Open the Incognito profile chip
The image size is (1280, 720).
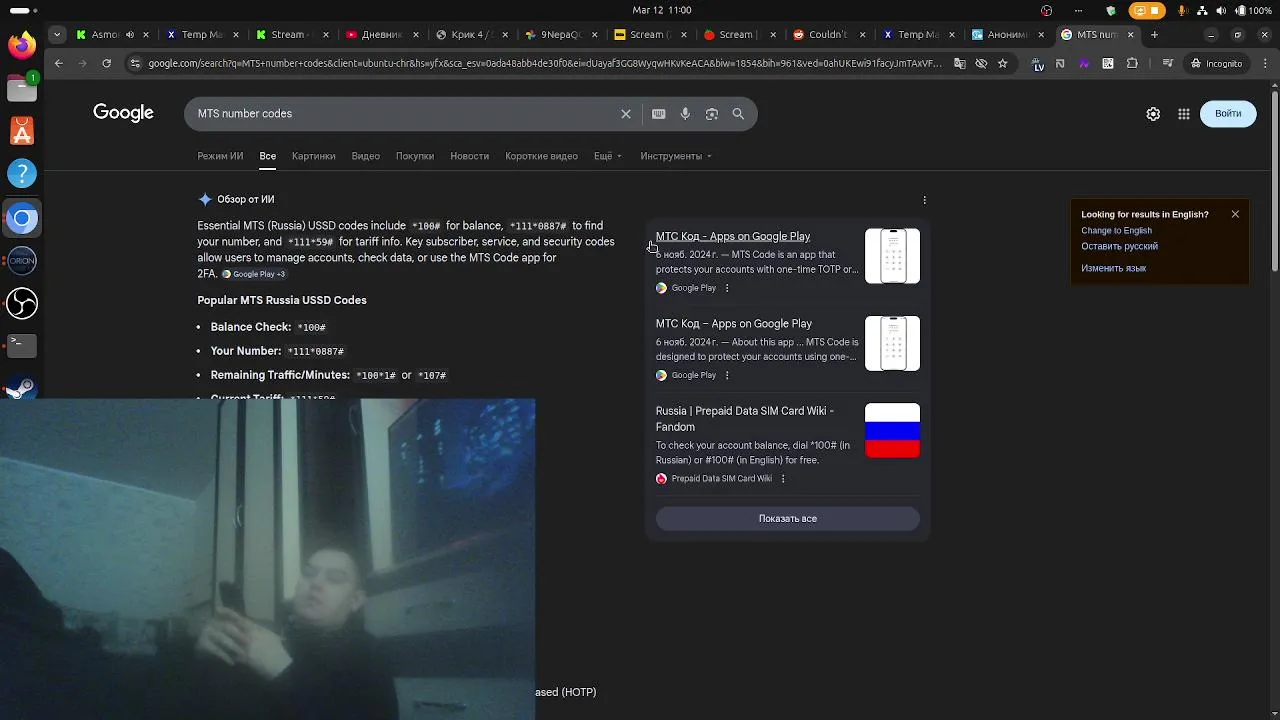point(1216,63)
